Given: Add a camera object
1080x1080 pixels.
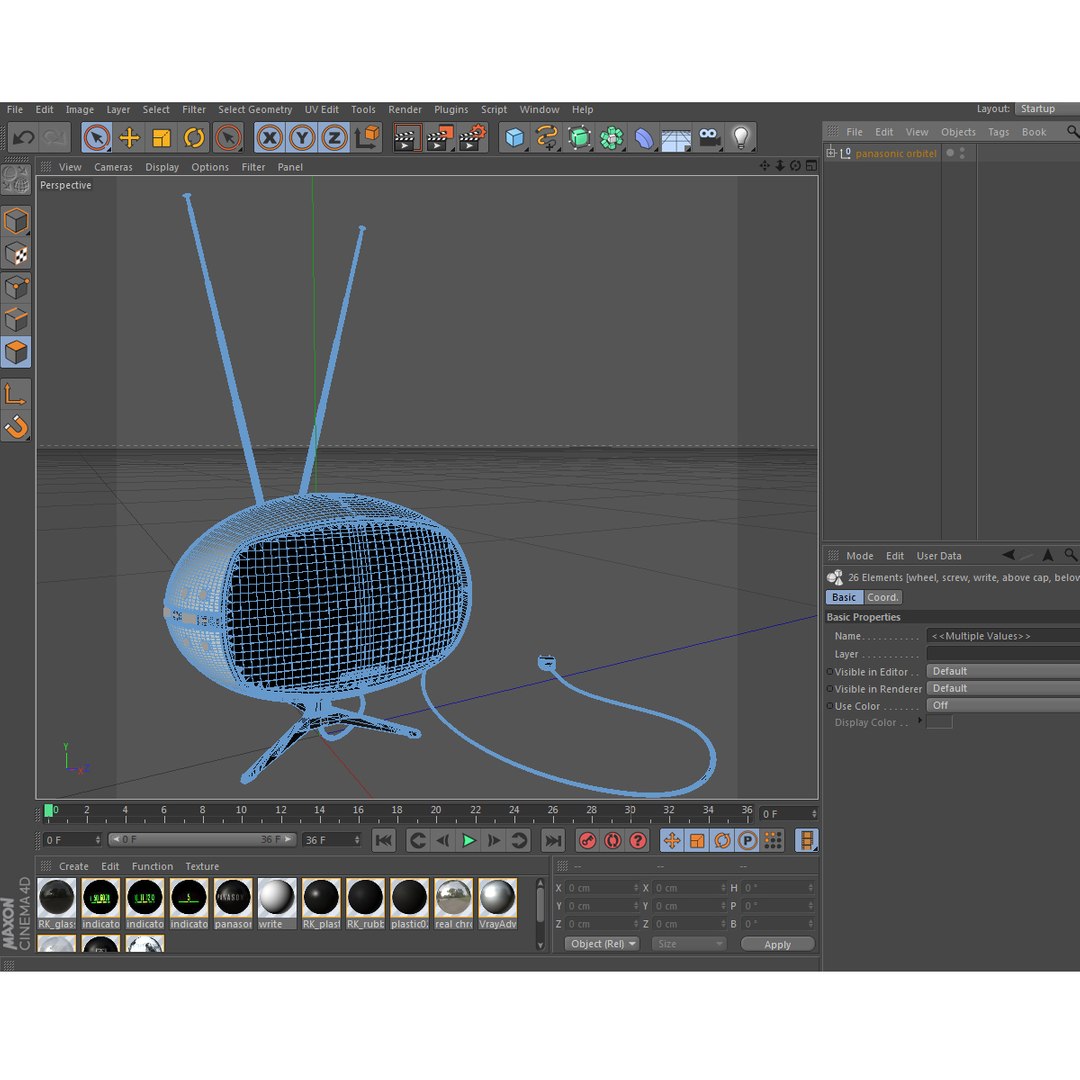Looking at the screenshot, I should coord(709,138).
